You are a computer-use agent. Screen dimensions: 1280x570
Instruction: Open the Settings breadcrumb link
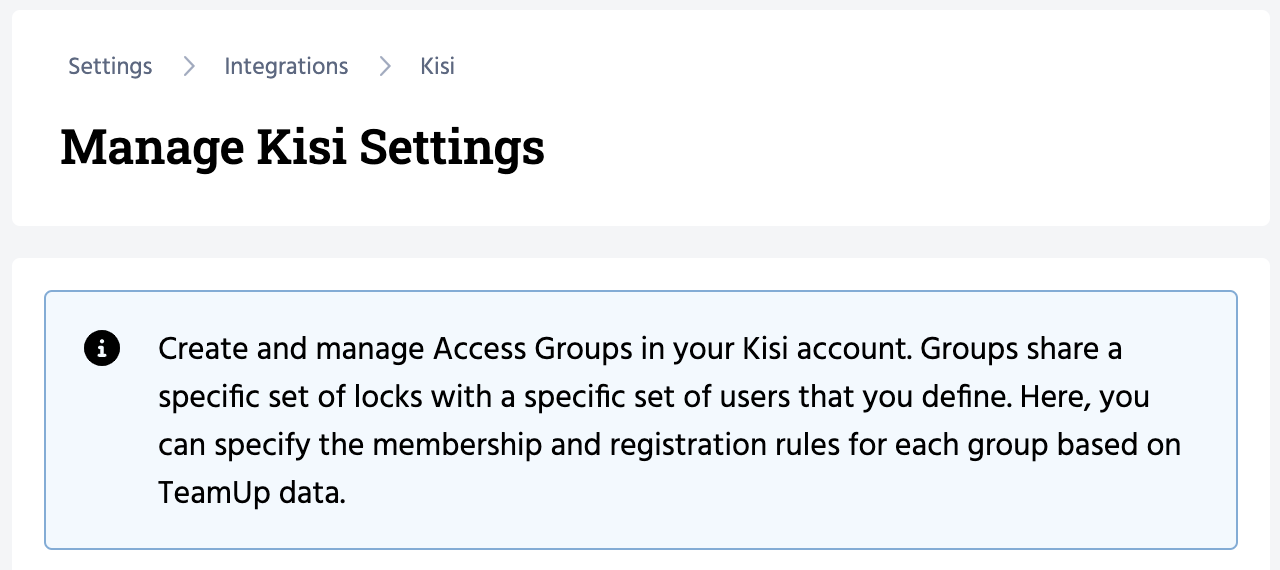pos(110,67)
